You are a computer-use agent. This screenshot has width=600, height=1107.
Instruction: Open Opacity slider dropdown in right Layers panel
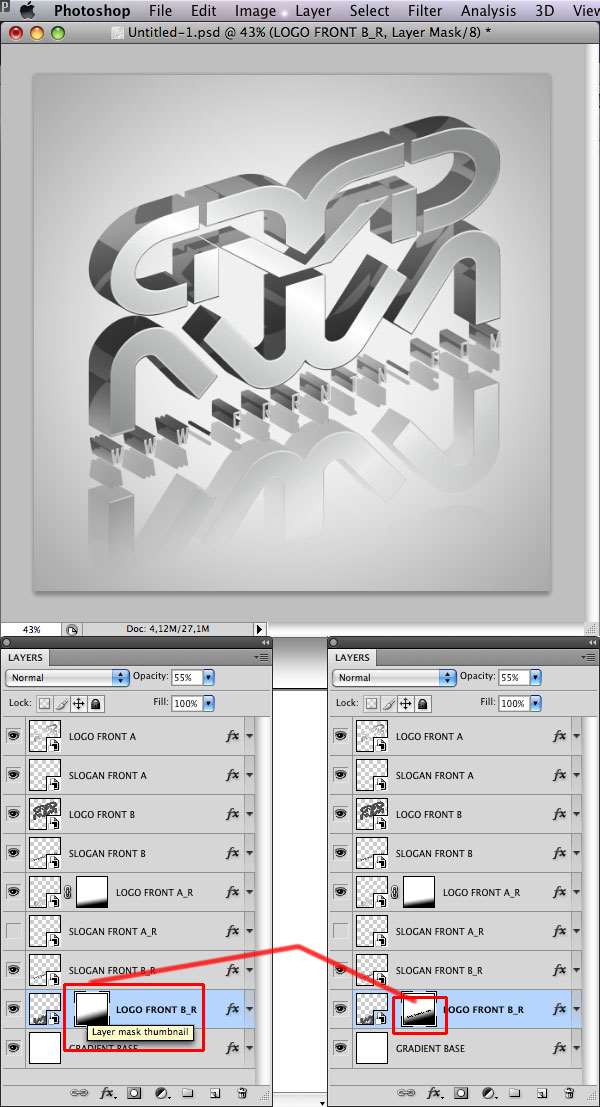(536, 677)
